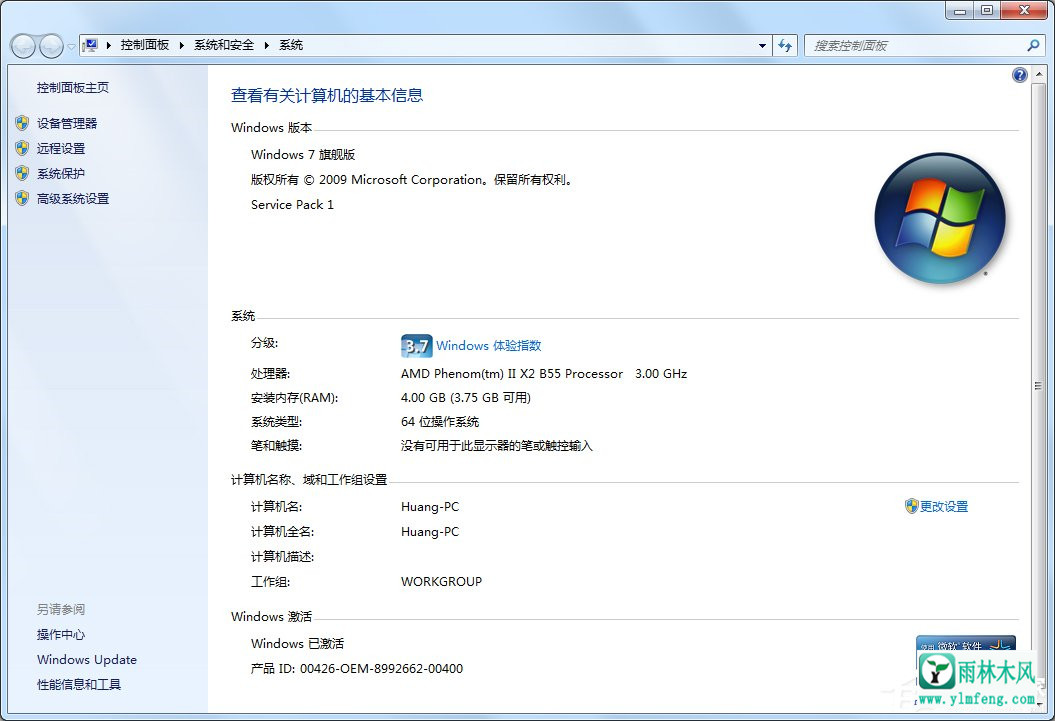The width and height of the screenshot is (1055, 721).
Task: Open 设备管理器 from the sidebar
Action: [x=67, y=123]
